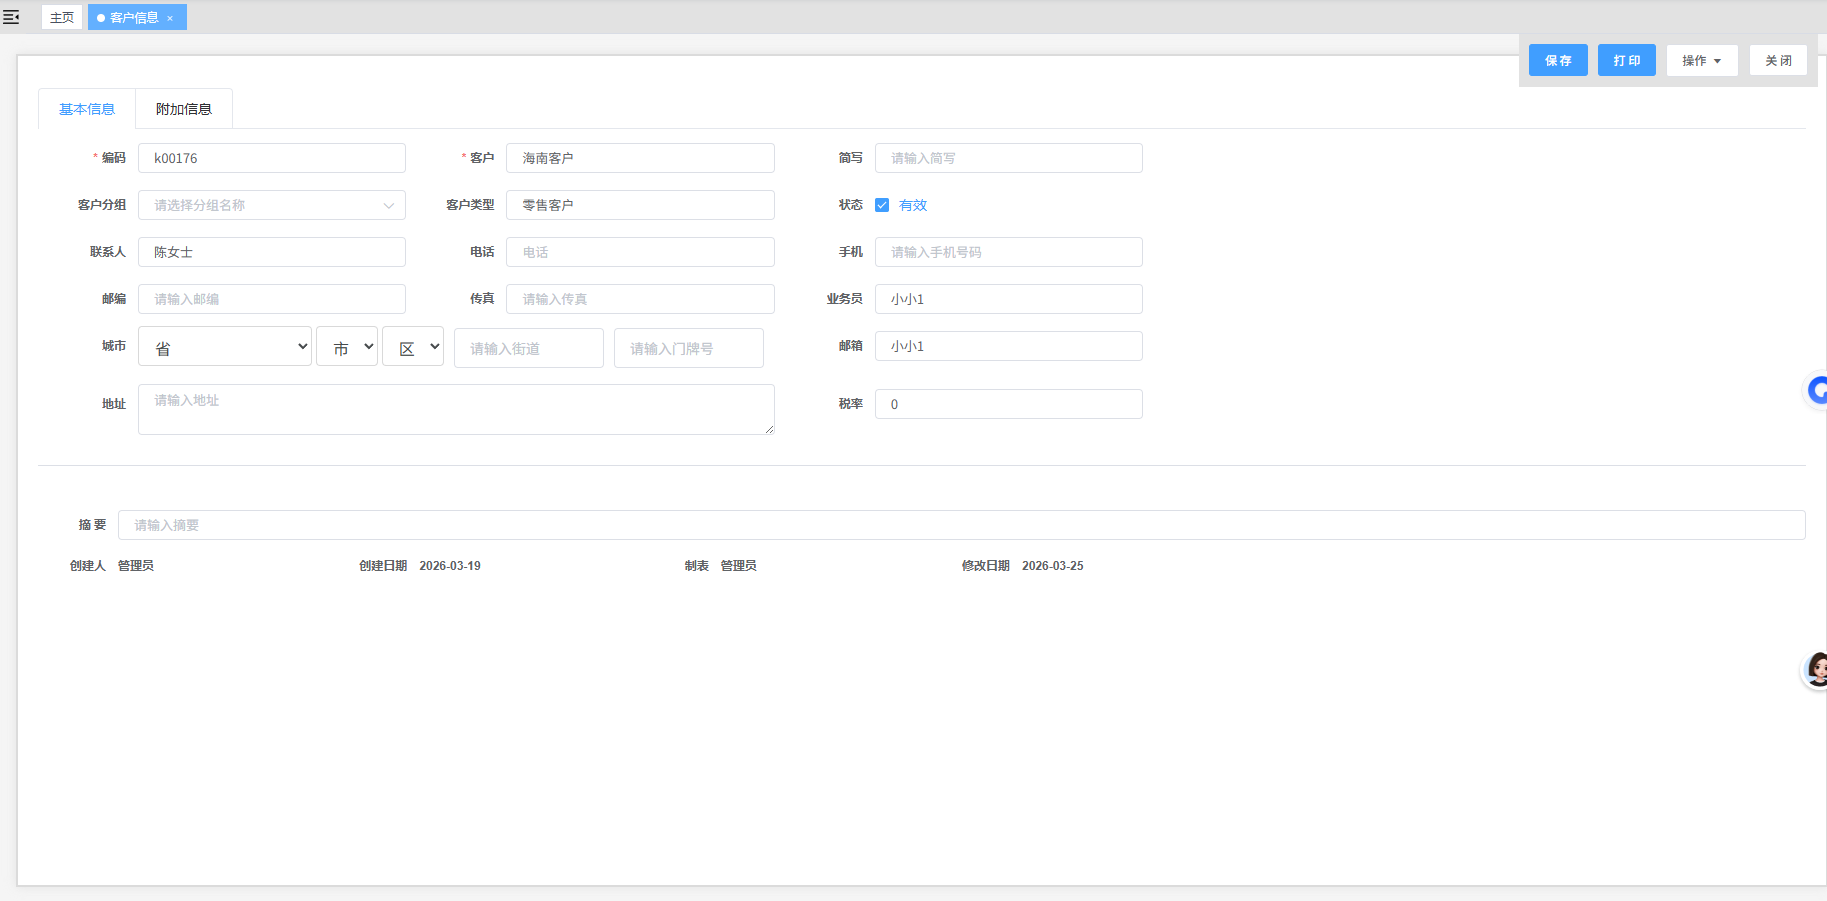Expand the 操作 actions dropdown button
Image resolution: width=1827 pixels, height=901 pixels.
[1701, 61]
